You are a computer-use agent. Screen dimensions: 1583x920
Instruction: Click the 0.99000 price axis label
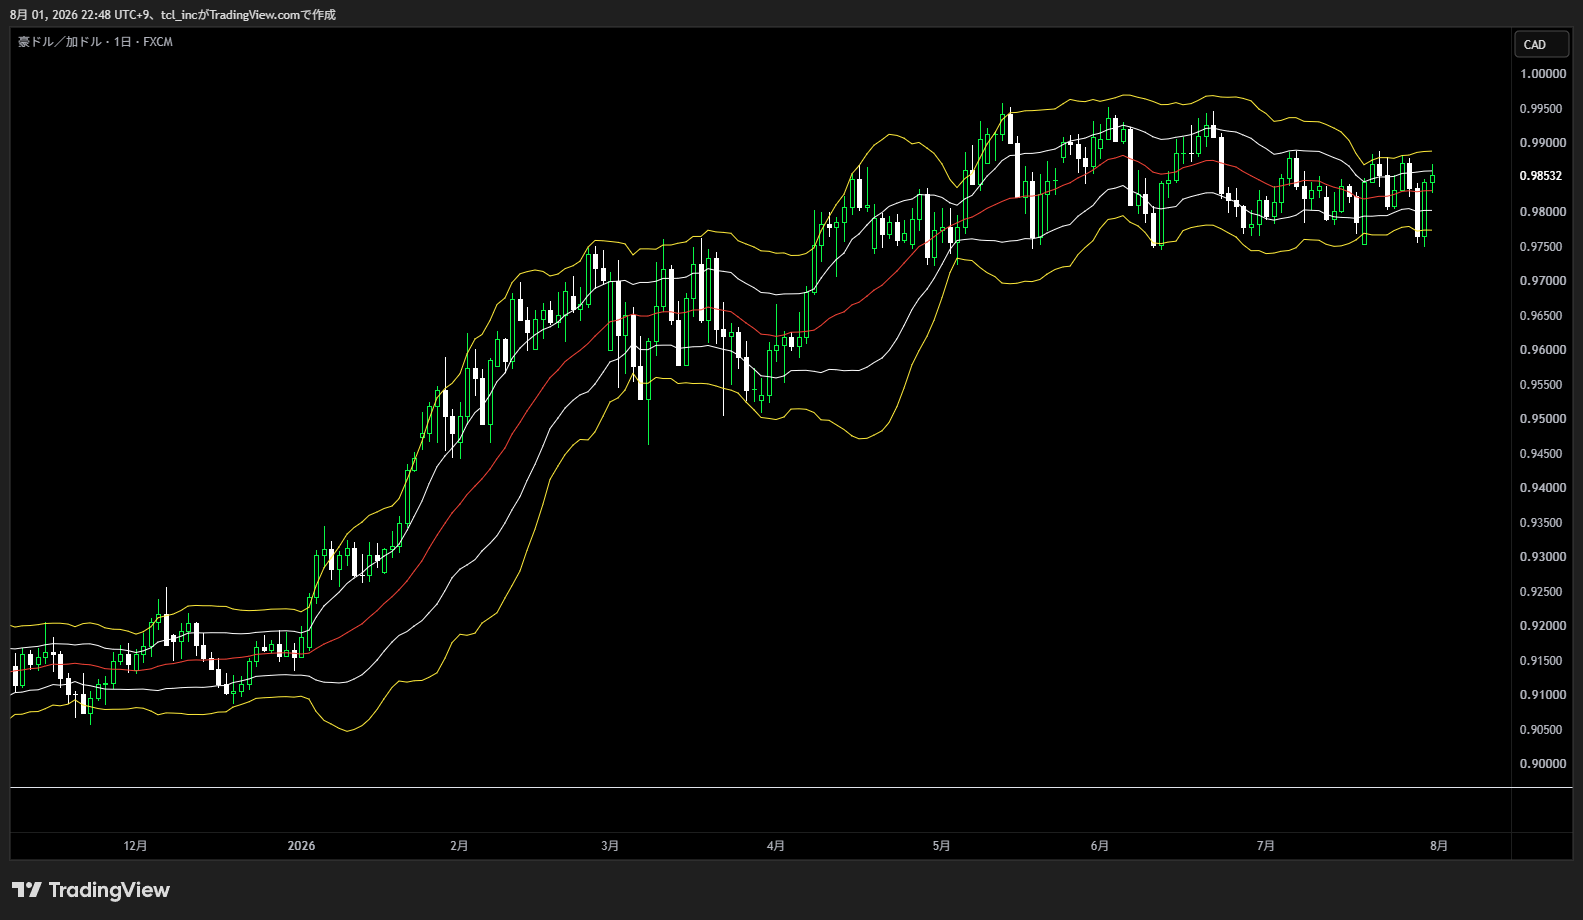tap(1543, 143)
